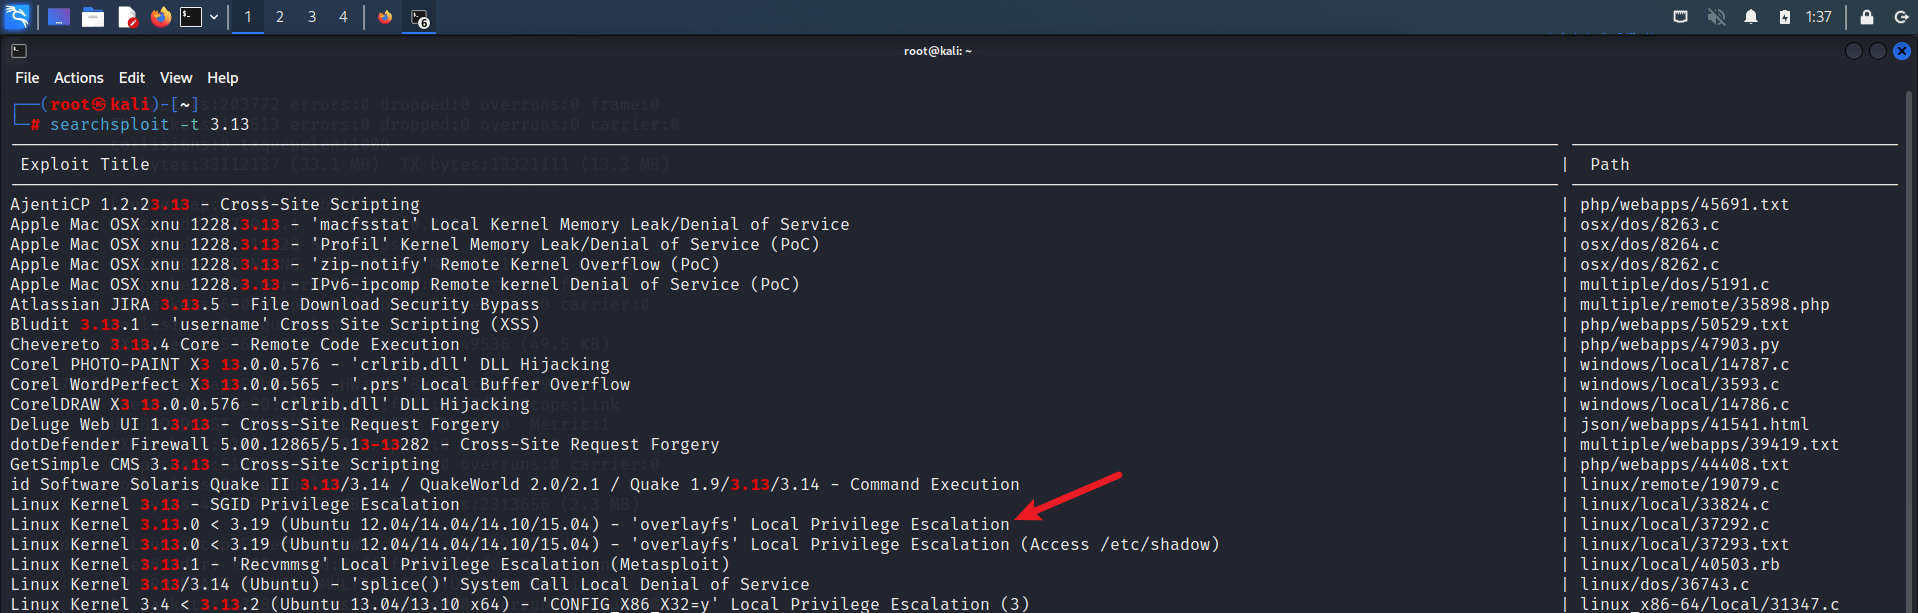The width and height of the screenshot is (1918, 613).
Task: Open the terminal Help menu
Action: (223, 78)
